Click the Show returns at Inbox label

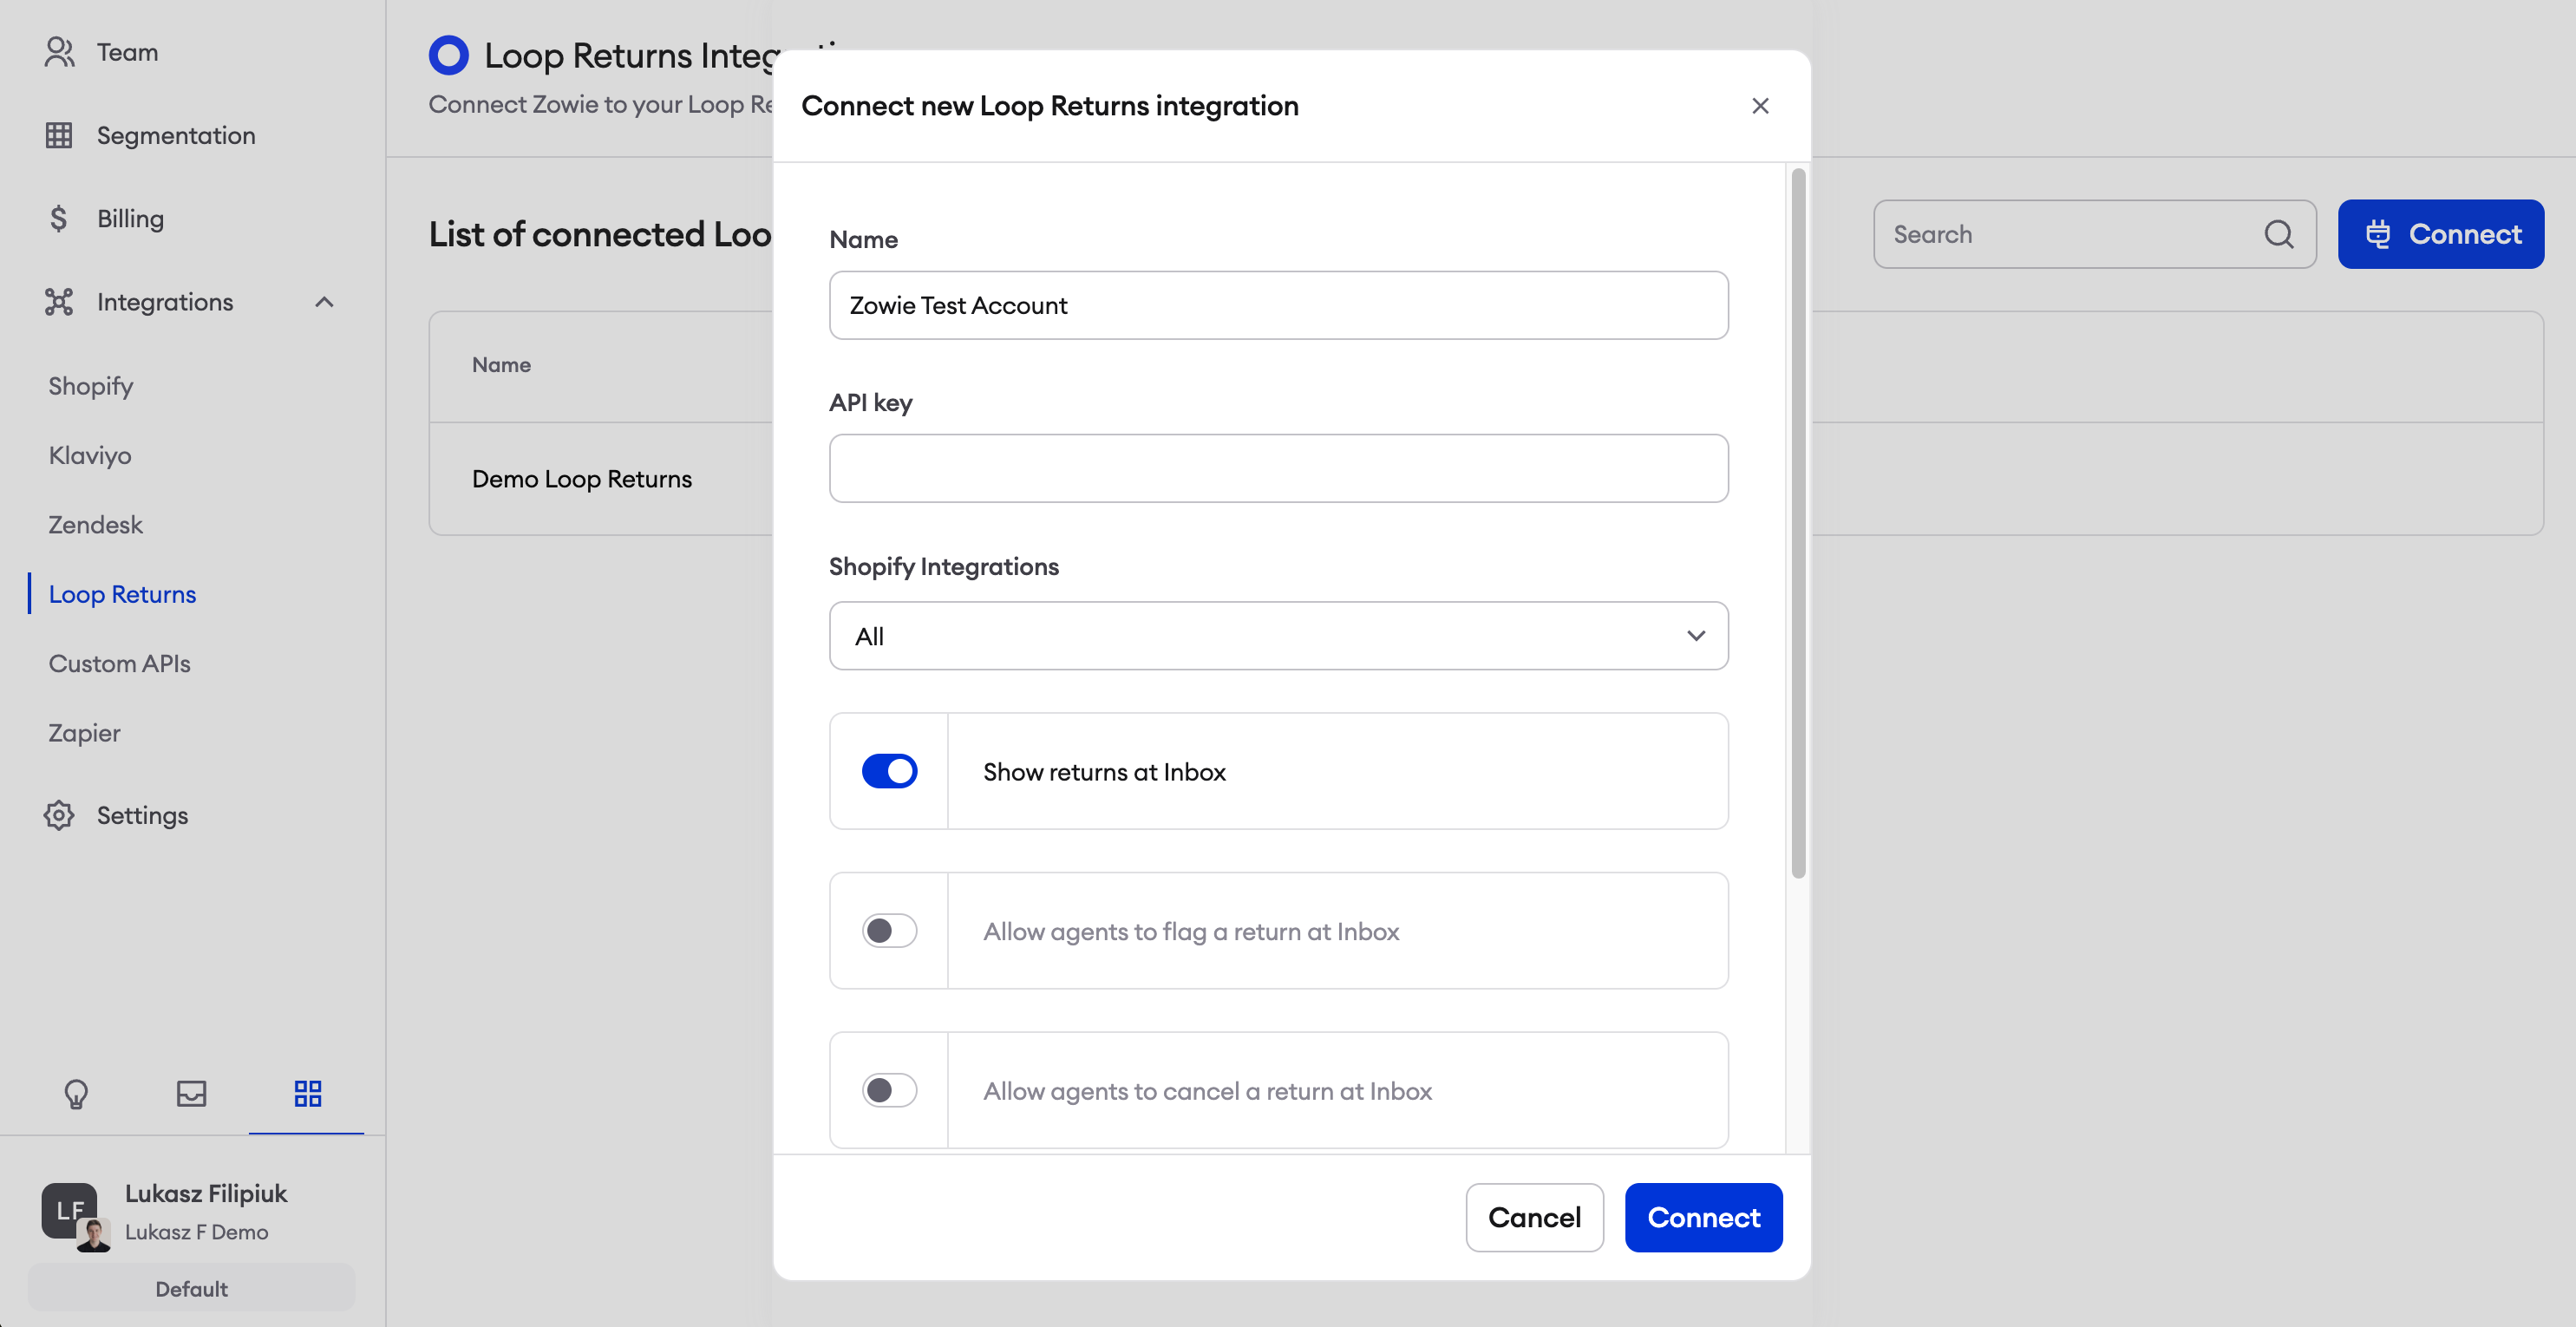point(1104,772)
